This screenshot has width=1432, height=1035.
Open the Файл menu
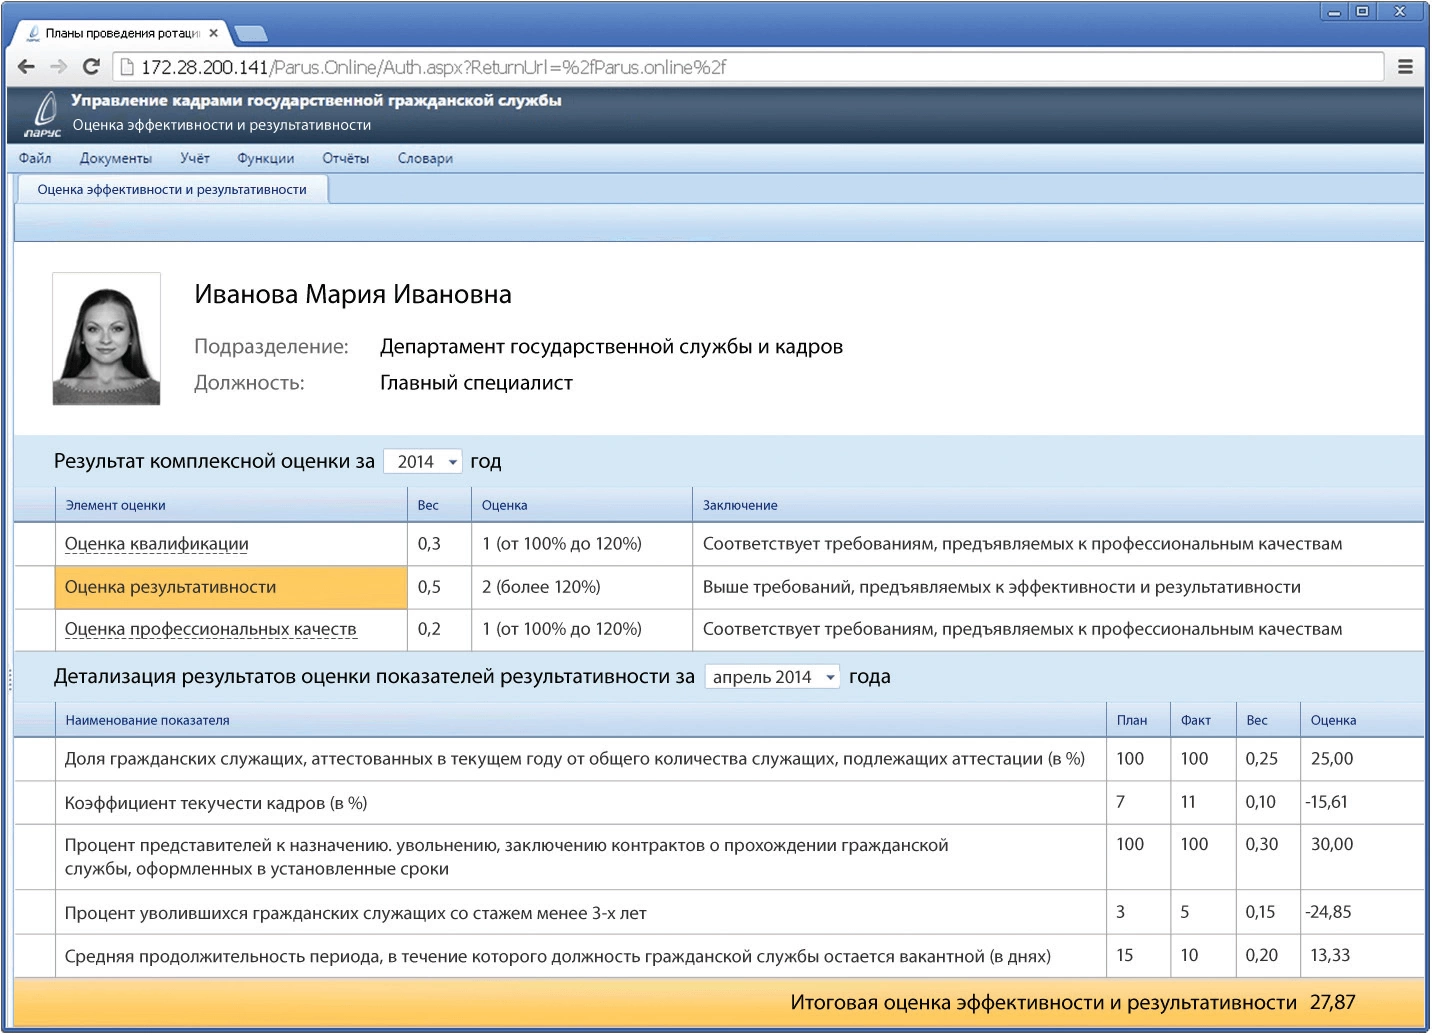coord(35,158)
